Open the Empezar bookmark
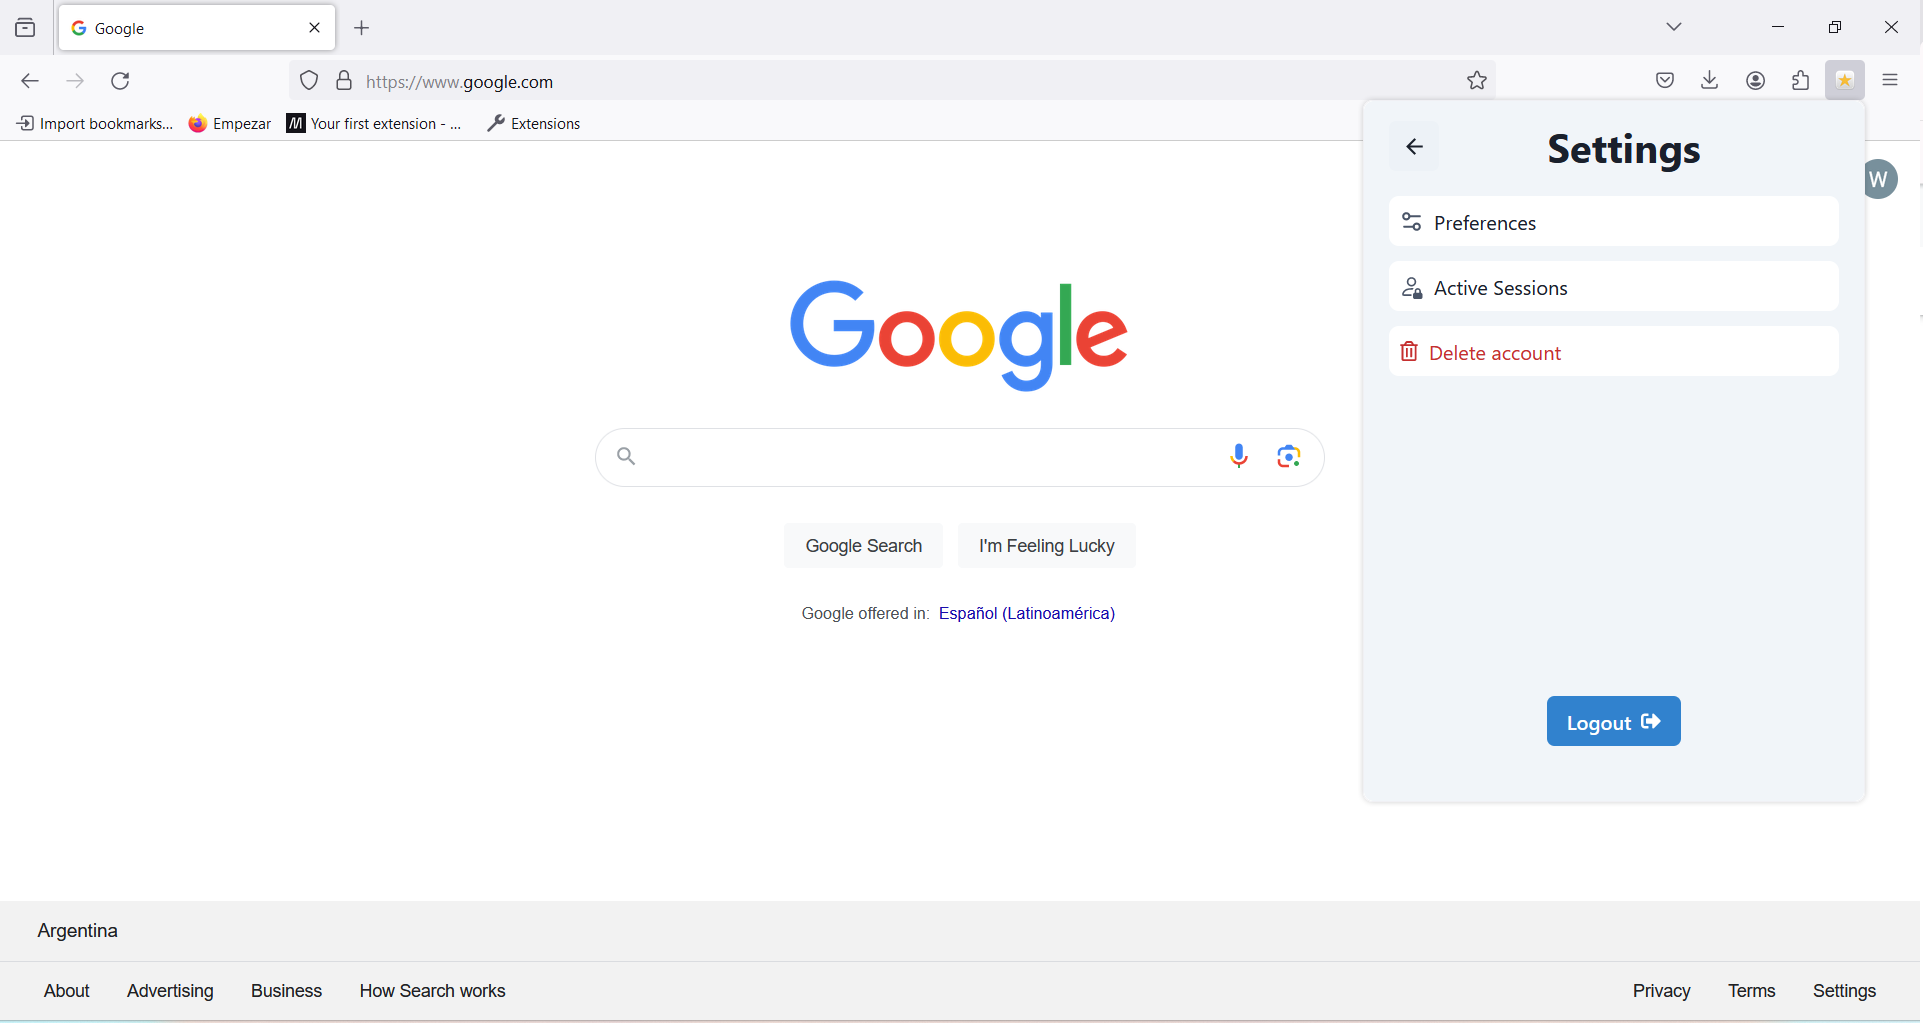Screen dimensions: 1923x1023 click(x=230, y=123)
